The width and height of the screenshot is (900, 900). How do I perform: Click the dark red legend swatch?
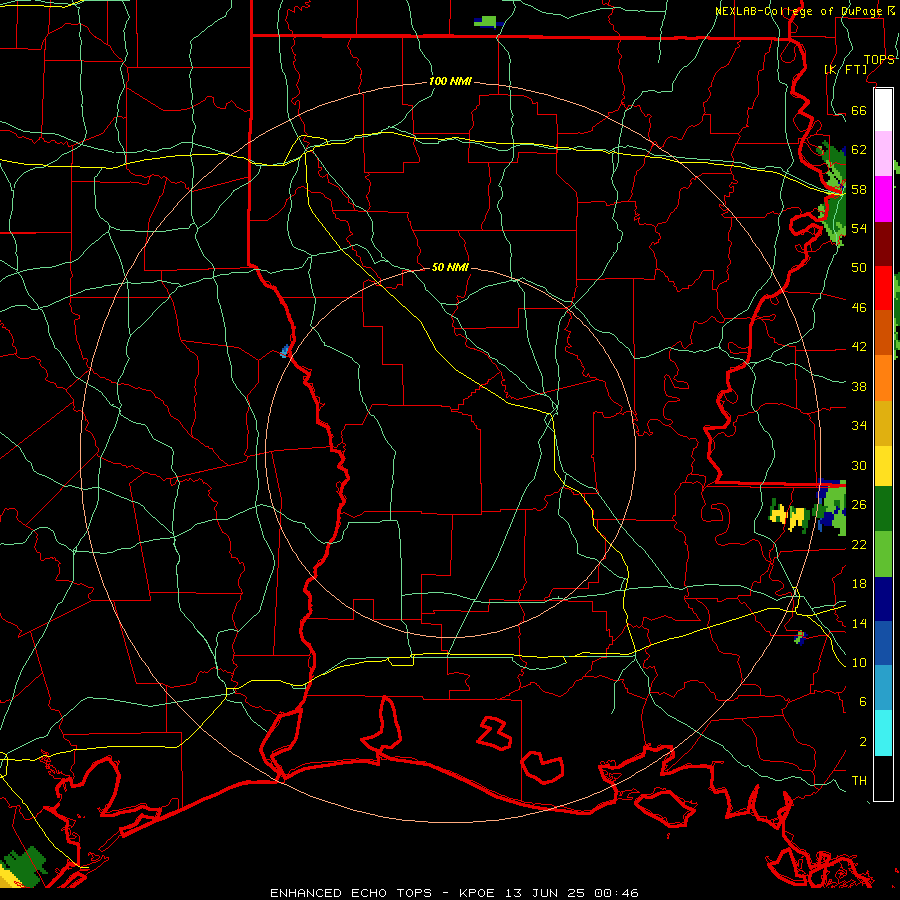point(883,243)
